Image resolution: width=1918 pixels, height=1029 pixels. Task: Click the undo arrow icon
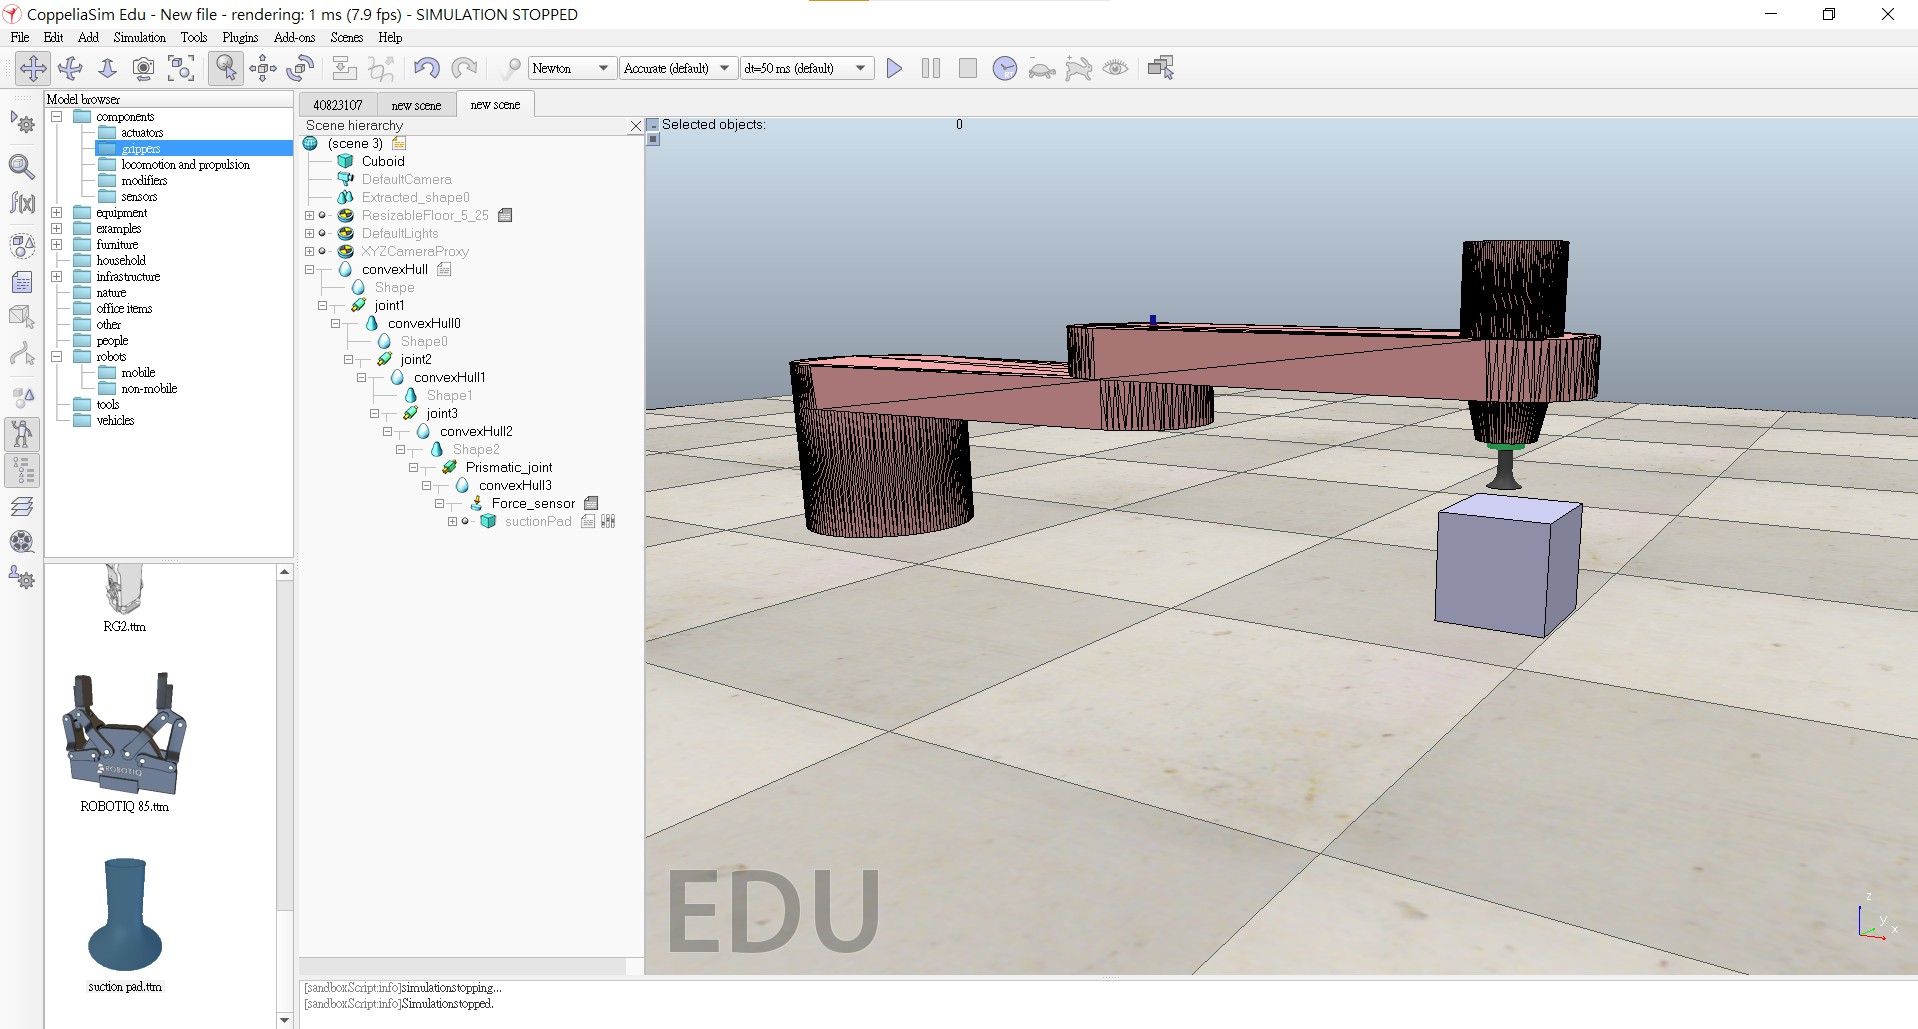426,68
